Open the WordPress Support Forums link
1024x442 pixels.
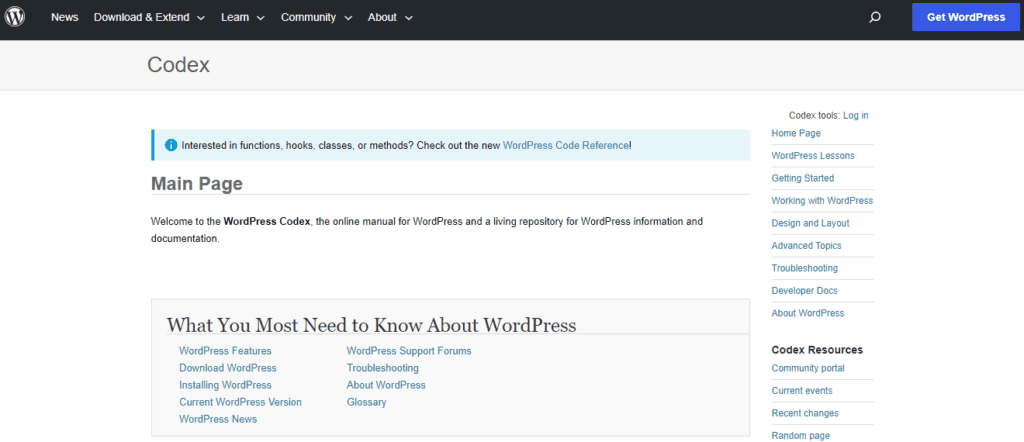click(408, 351)
